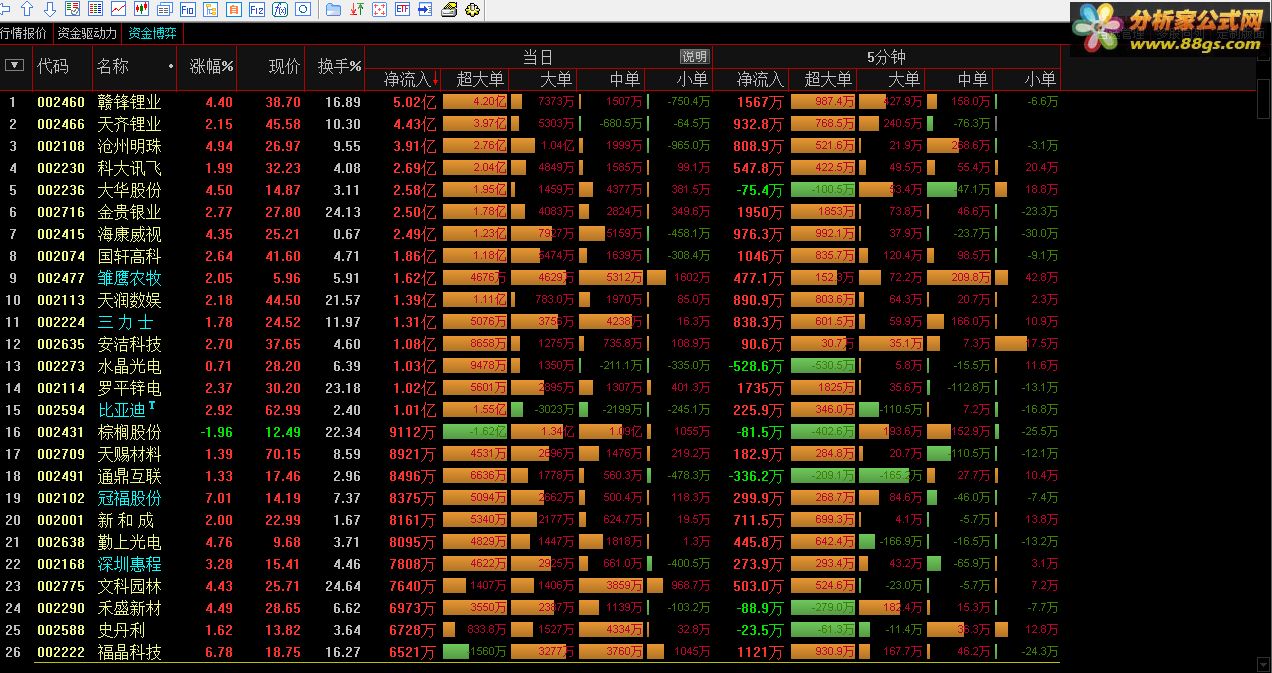
Task: Click the red dotted scatter icon
Action: [380, 9]
